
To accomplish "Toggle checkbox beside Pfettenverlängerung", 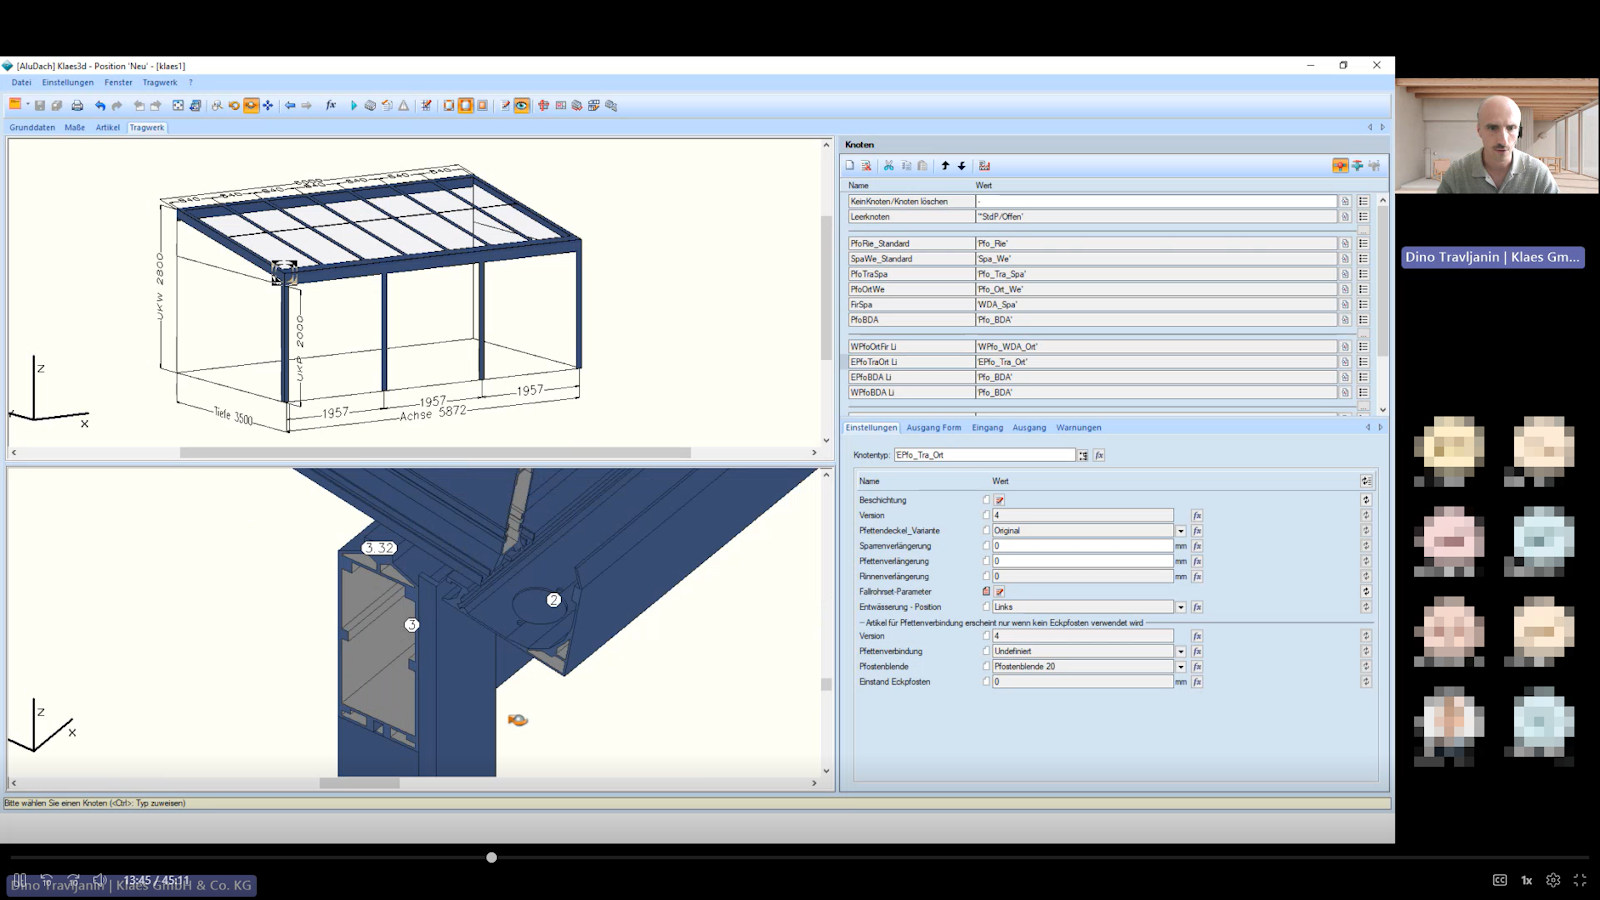I will [x=986, y=561].
